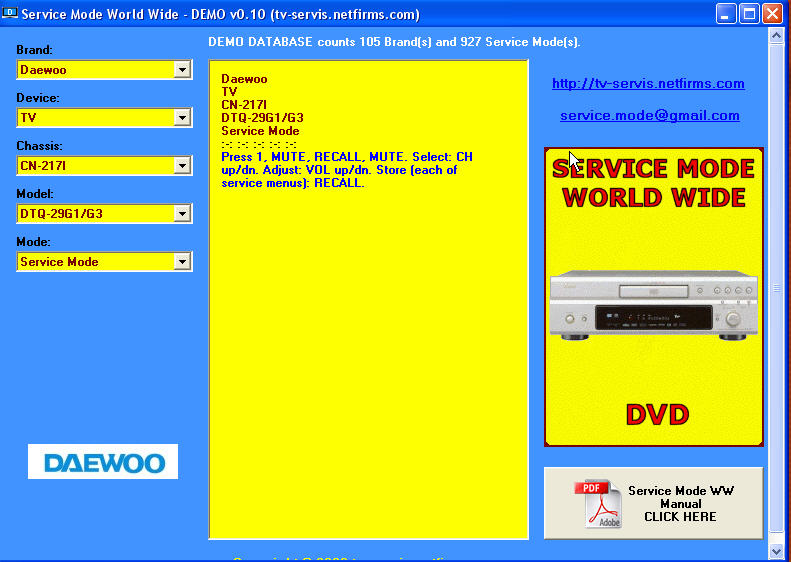Click the 'Service Mode' line in yellow panel
The height and width of the screenshot is (562, 791).
pos(260,131)
